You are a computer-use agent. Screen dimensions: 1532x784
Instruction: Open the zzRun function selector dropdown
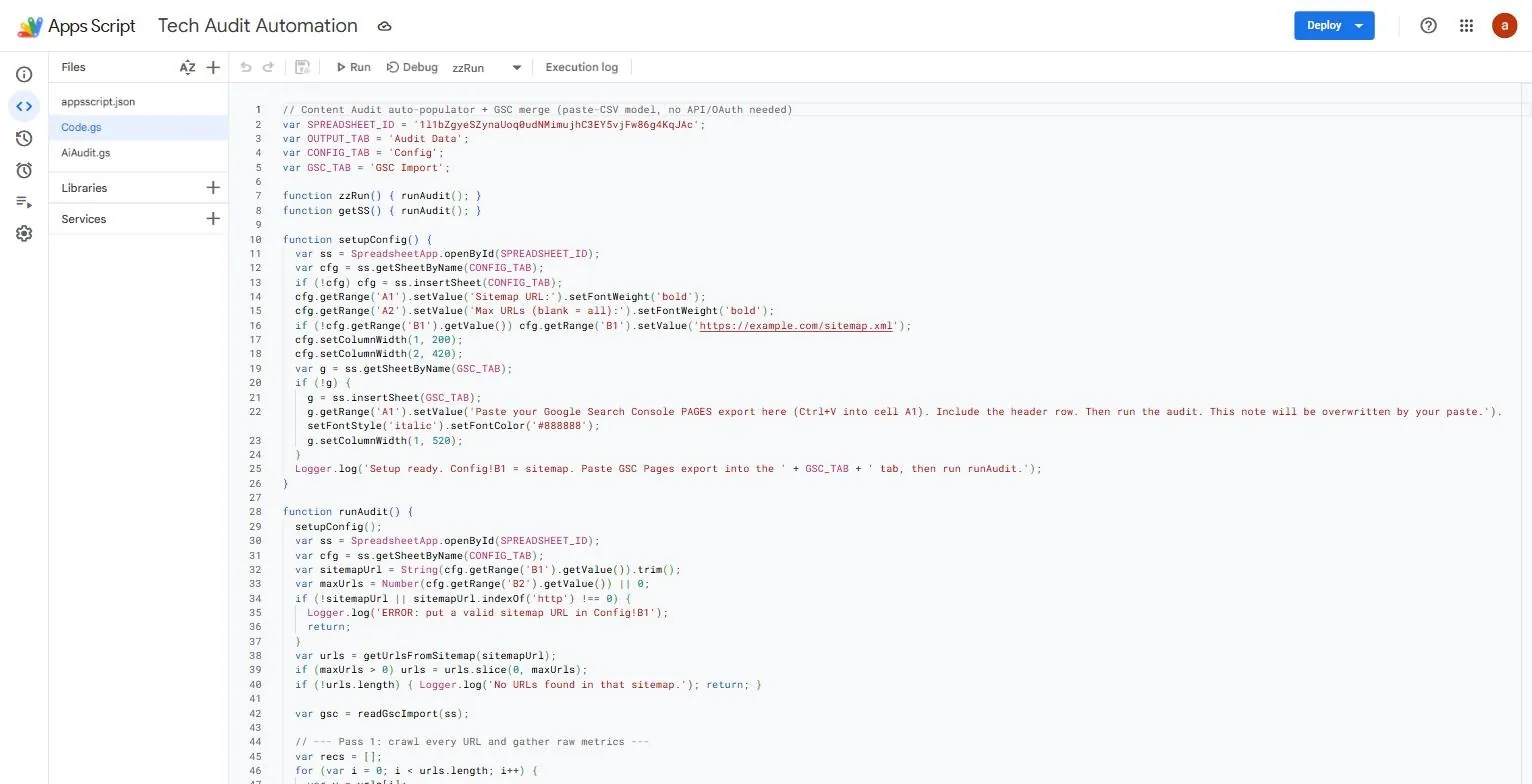coord(487,68)
